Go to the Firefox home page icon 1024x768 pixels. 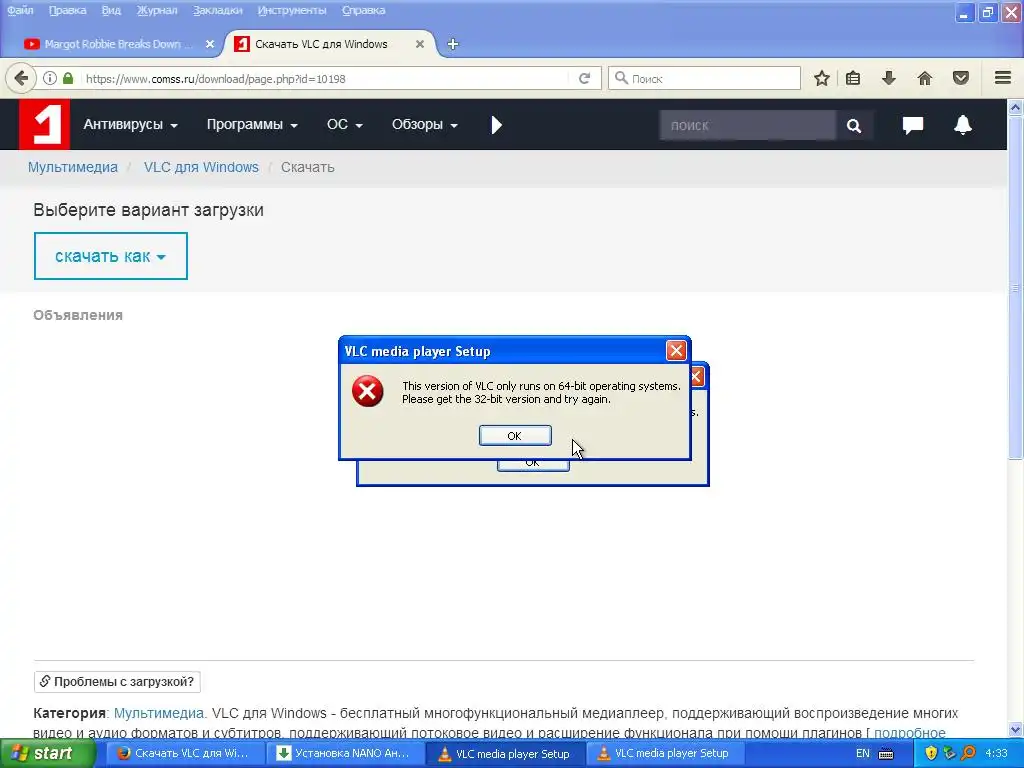click(x=925, y=78)
